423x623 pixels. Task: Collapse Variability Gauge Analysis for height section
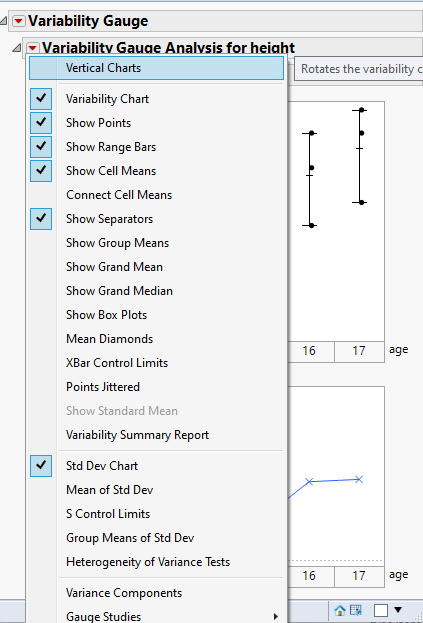[16, 48]
